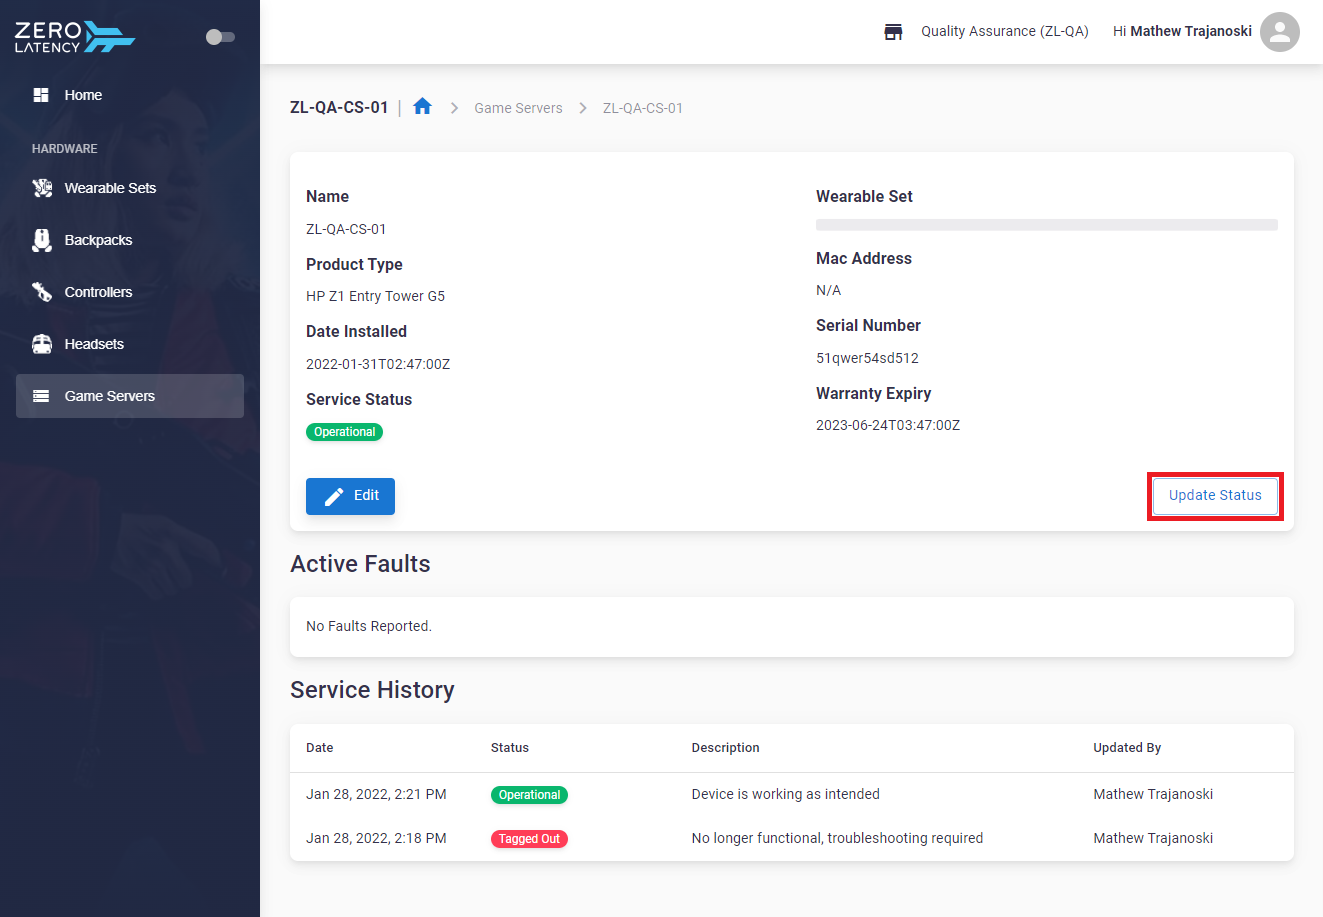Click the empty Wearable Set placeholder bar

pos(1047,225)
